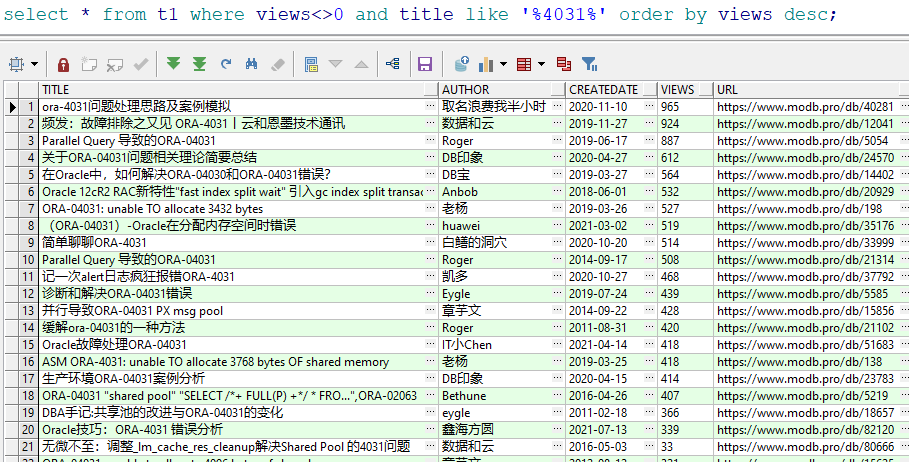This screenshot has width=909, height=462.
Task: Select row number 21 indicator
Action: 28,446
